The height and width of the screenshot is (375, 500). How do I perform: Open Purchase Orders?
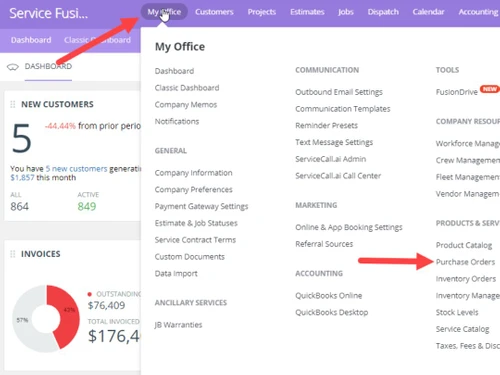click(465, 262)
